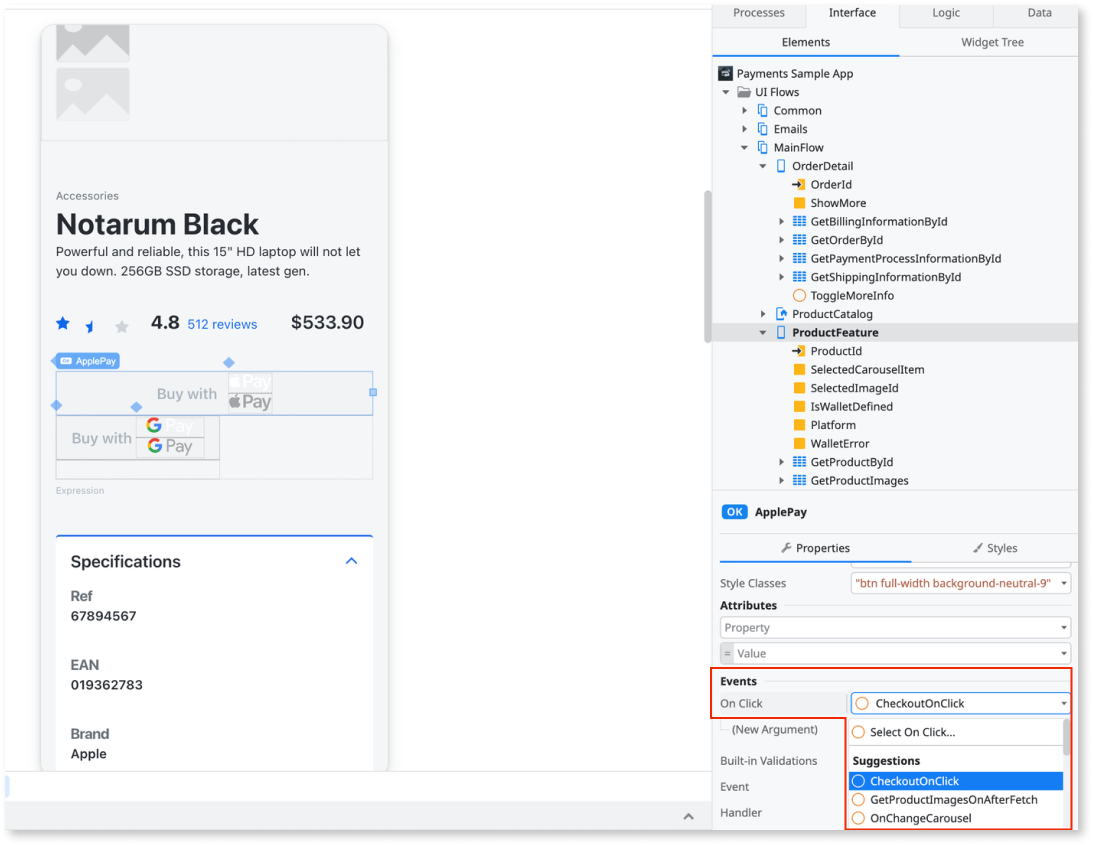Switch to the Styles tab
The image size is (1093, 845).
[995, 548]
